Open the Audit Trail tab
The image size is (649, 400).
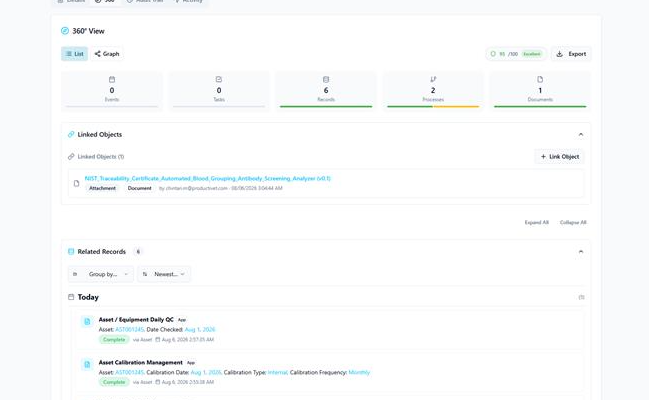pos(145,1)
